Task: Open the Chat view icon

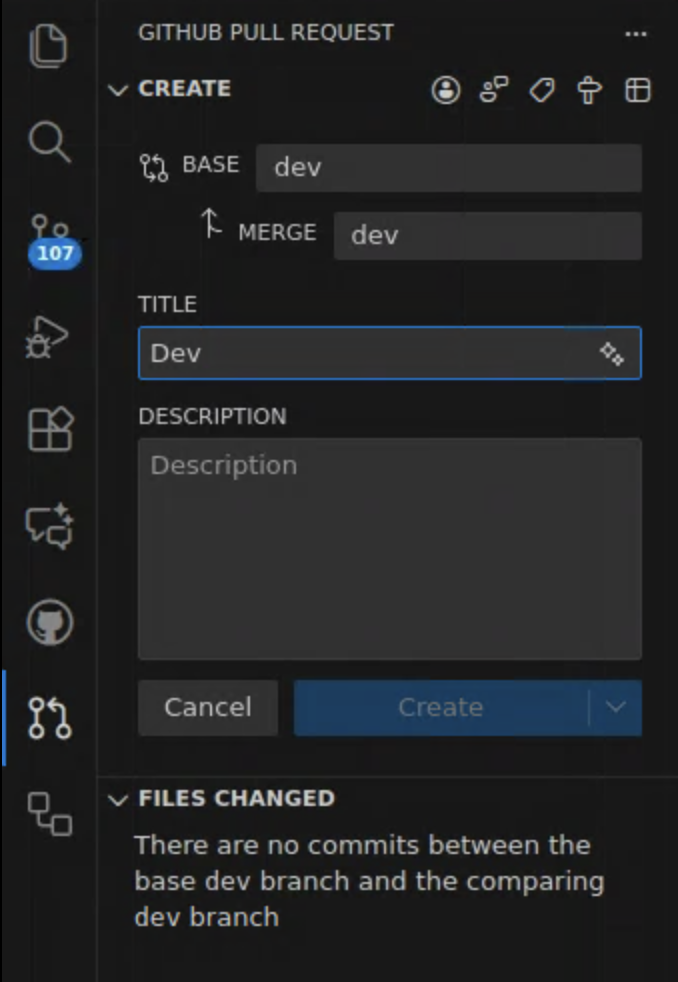Action: click(x=49, y=526)
